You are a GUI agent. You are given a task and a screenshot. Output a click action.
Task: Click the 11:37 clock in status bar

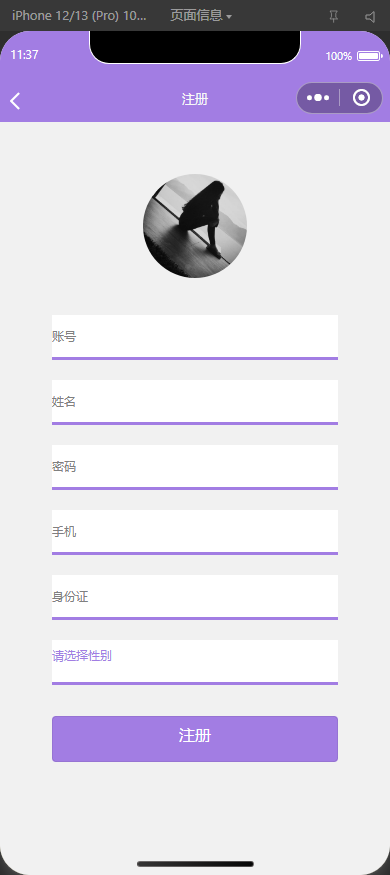pyautogui.click(x=25, y=55)
